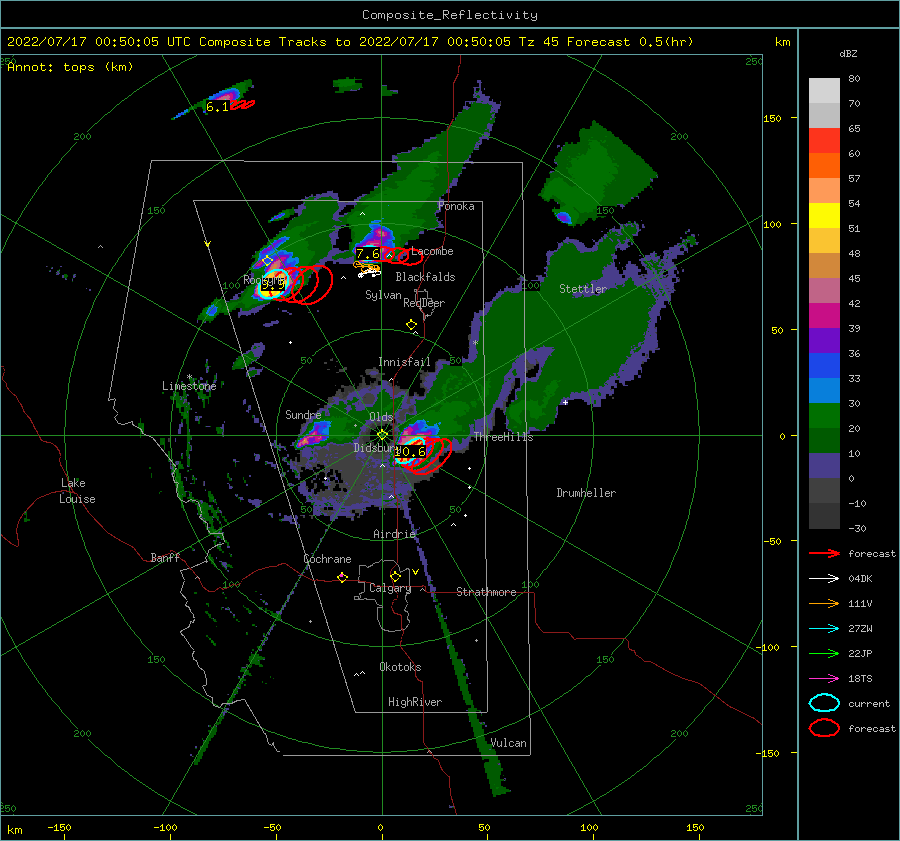This screenshot has height=841, width=900.
Task: Click the Calgary city label
Action: tap(390, 588)
